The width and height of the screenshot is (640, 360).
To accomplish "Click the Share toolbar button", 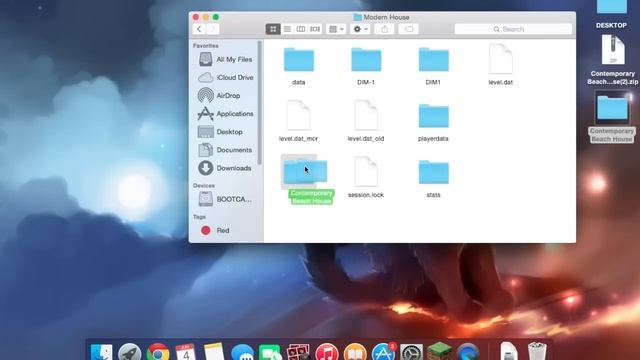I will coord(384,29).
